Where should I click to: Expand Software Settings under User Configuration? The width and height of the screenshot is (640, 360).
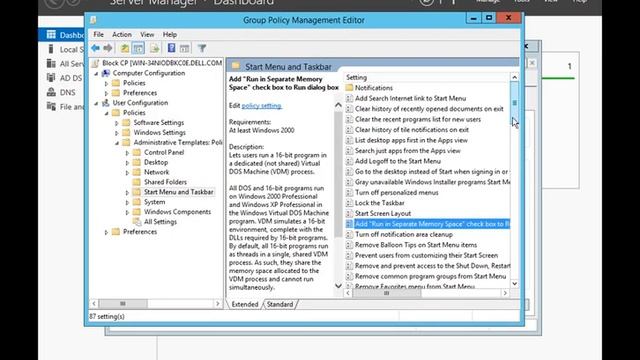(x=117, y=123)
